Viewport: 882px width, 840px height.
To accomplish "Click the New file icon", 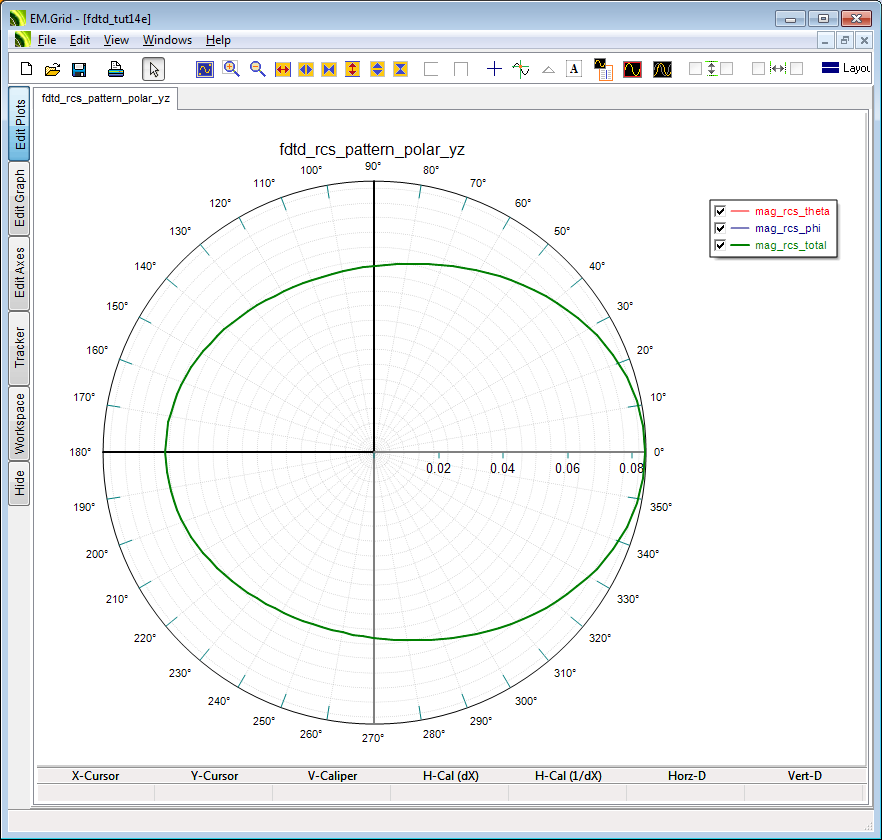I will coord(27,69).
